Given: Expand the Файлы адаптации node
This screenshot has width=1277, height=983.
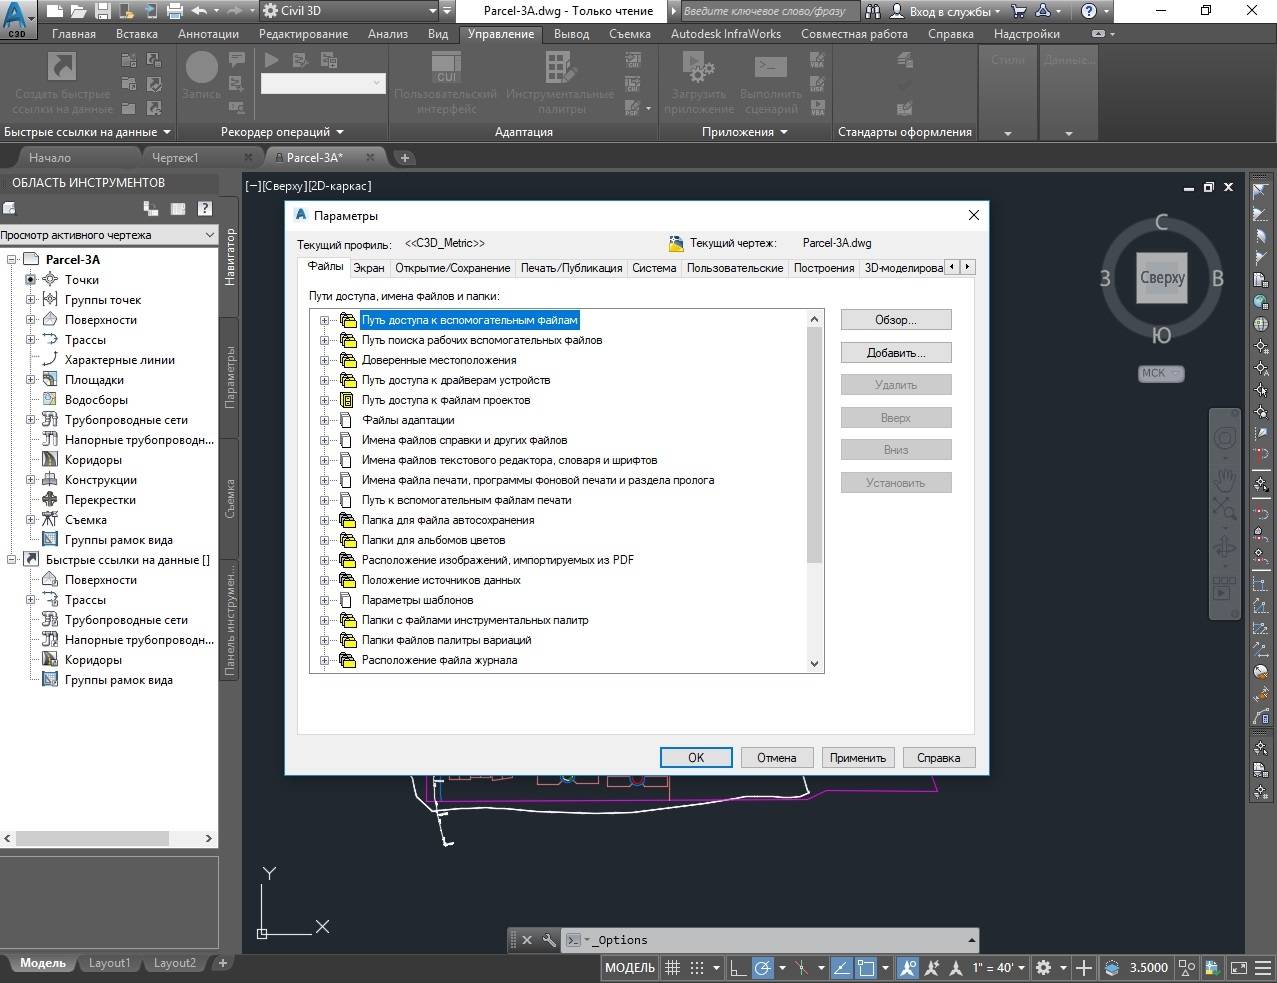Looking at the screenshot, I should (324, 420).
